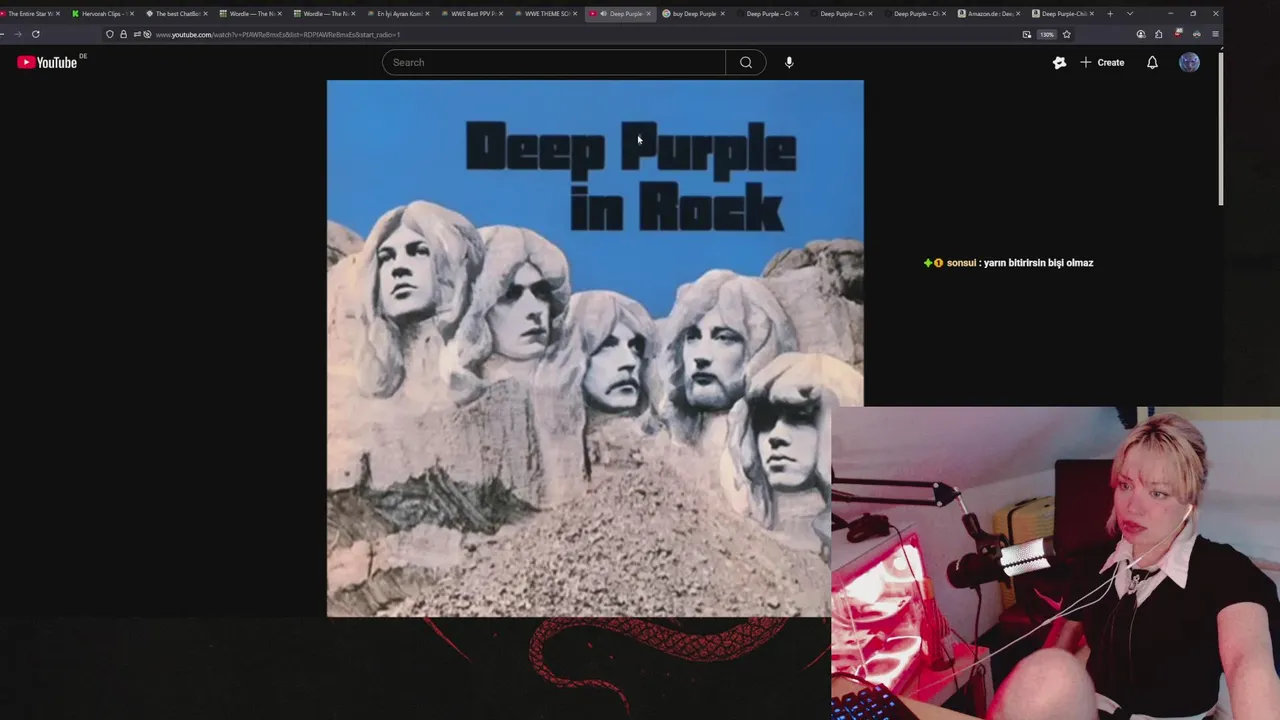Screen dimensions: 1280x720
Task: Switch to En İyi Ayran tab
Action: point(397,14)
